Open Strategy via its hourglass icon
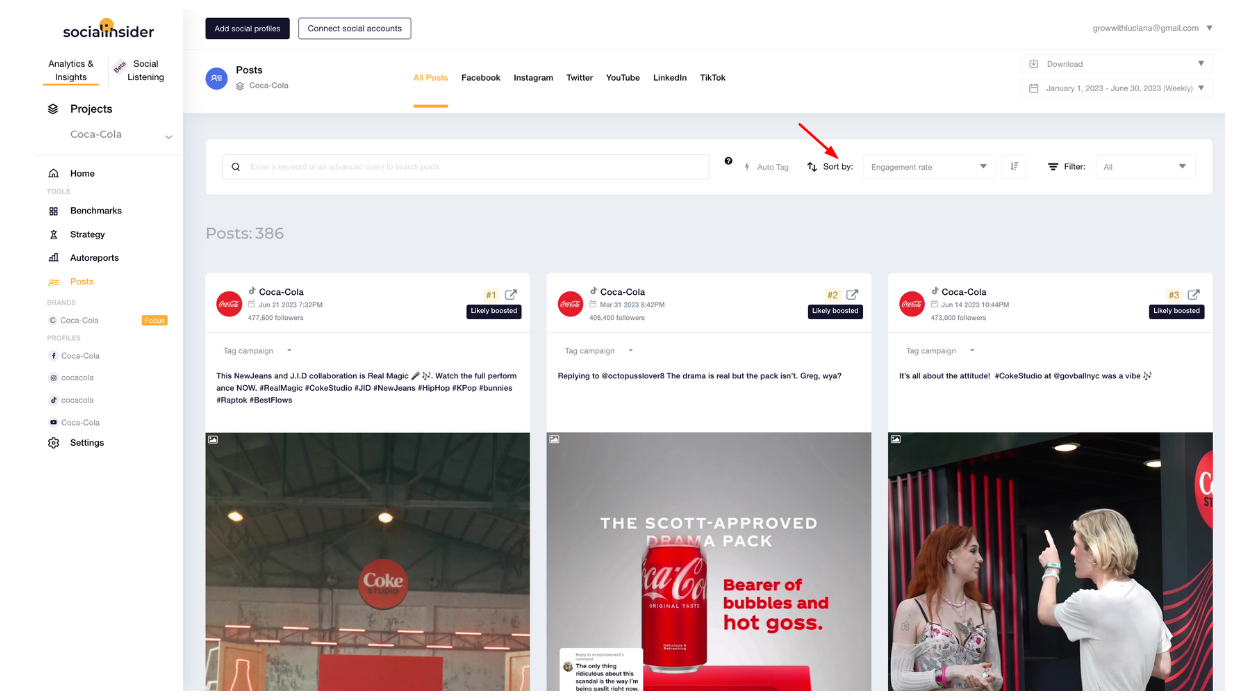 pos(54,234)
